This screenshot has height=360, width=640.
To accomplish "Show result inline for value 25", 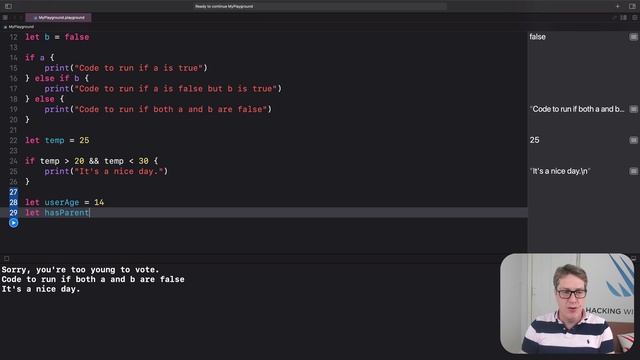I will 633,140.
